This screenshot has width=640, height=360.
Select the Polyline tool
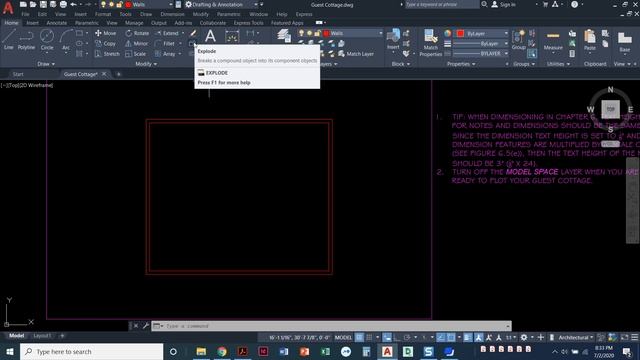click(26, 39)
